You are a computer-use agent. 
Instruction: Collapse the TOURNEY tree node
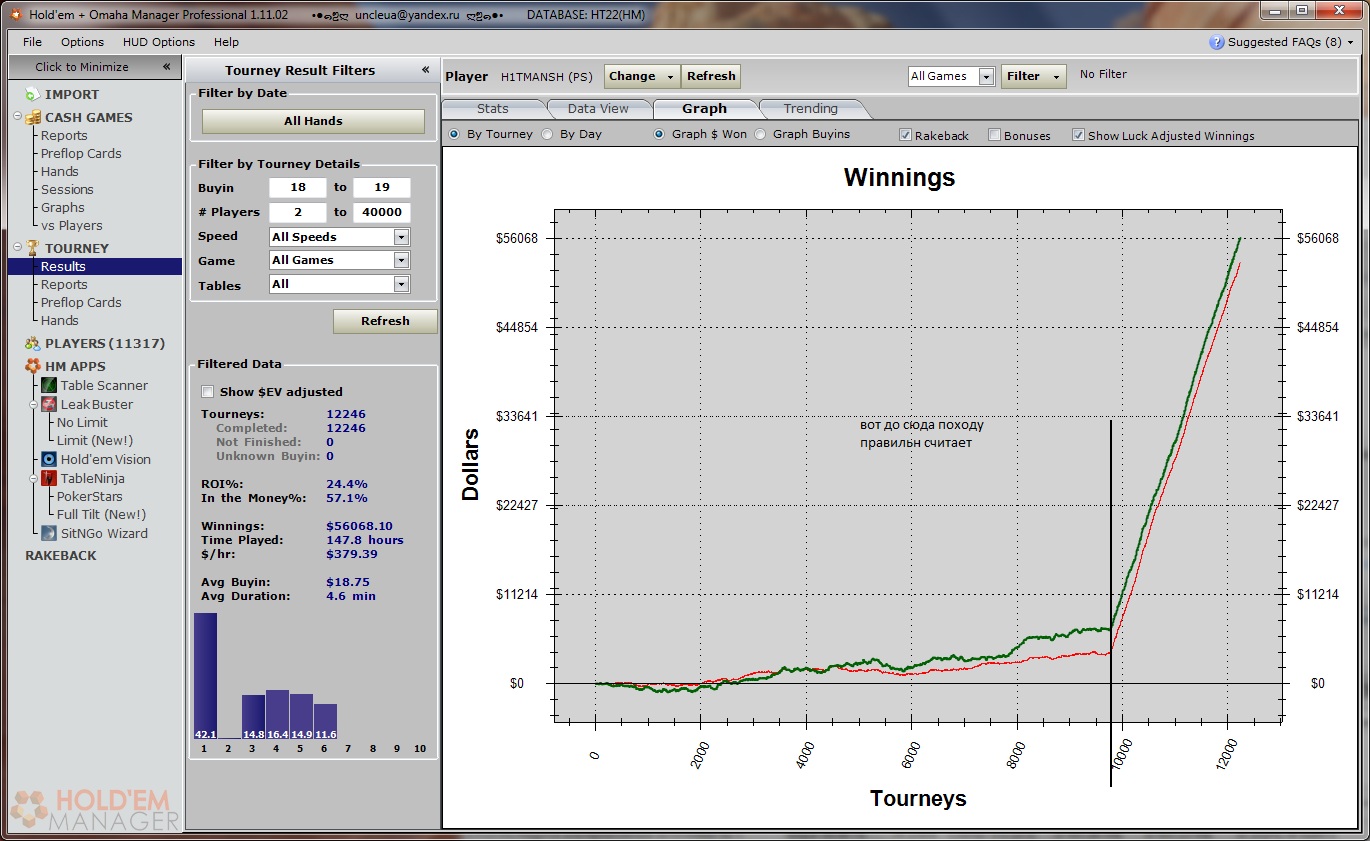(x=18, y=248)
